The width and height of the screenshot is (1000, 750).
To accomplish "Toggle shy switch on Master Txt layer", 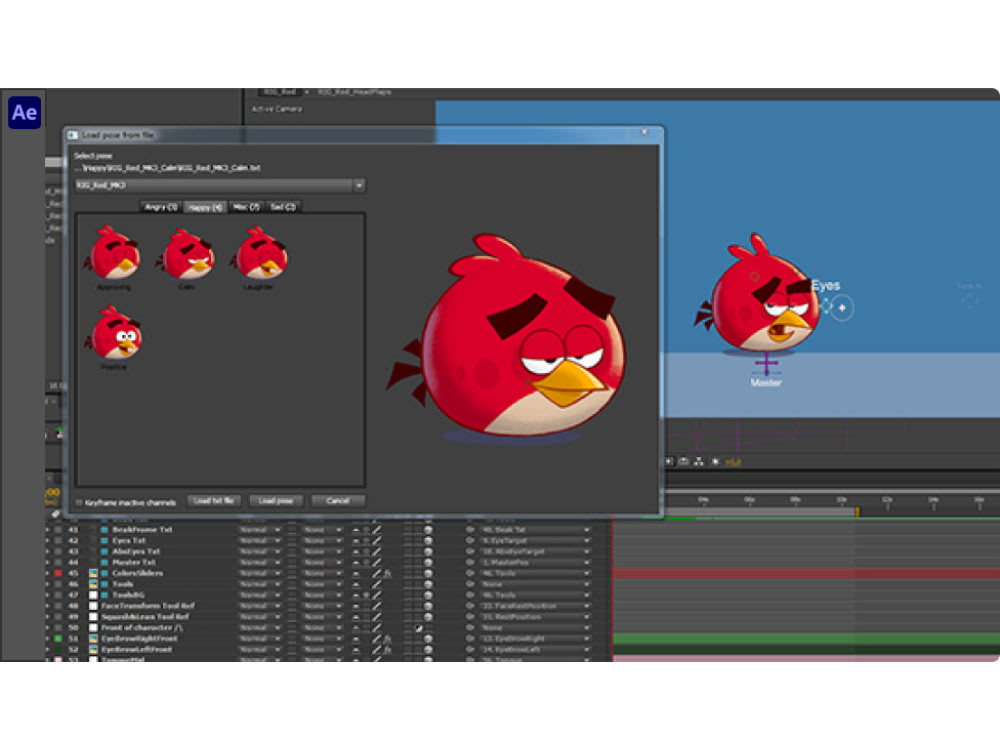I will pyautogui.click(x=356, y=562).
